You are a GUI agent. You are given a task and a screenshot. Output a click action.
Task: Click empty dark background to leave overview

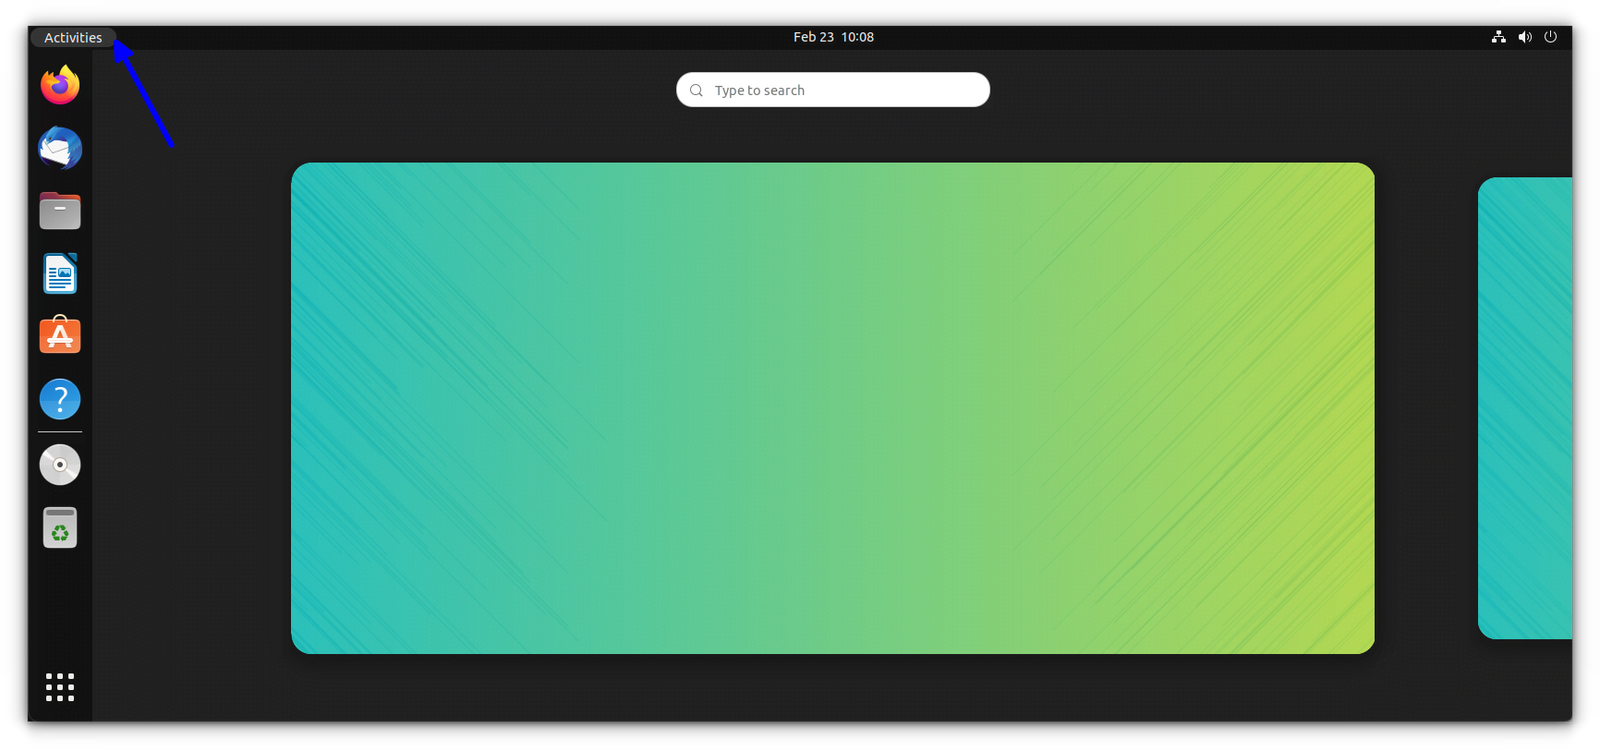pyautogui.click(x=190, y=400)
